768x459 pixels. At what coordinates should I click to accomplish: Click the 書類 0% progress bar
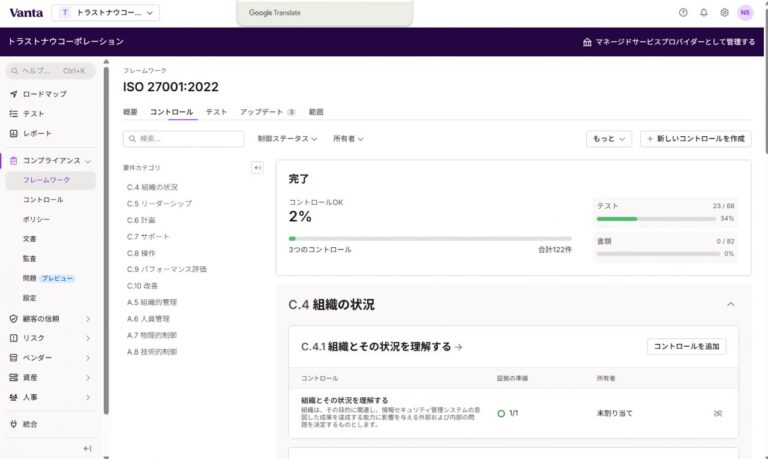pyautogui.click(x=658, y=254)
